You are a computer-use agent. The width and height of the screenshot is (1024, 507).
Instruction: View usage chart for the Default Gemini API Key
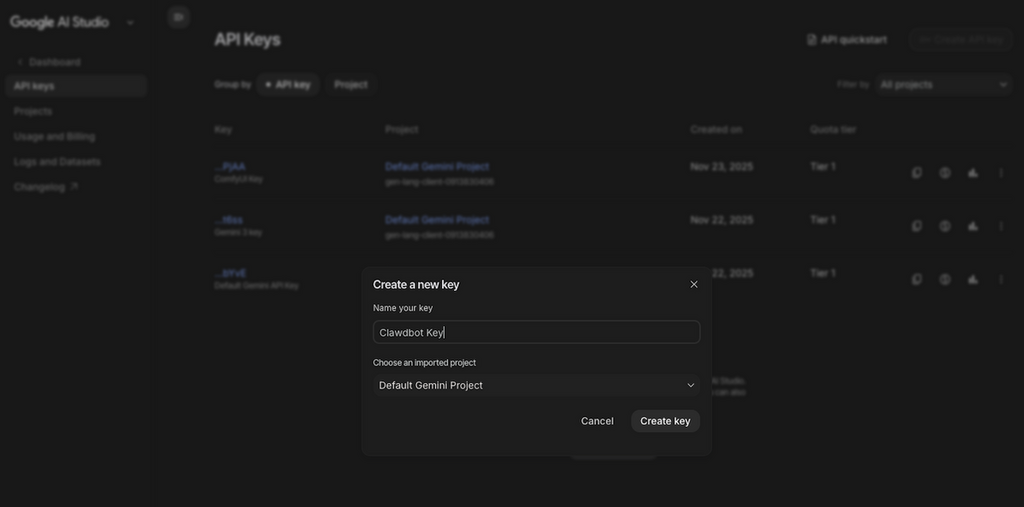click(x=973, y=279)
